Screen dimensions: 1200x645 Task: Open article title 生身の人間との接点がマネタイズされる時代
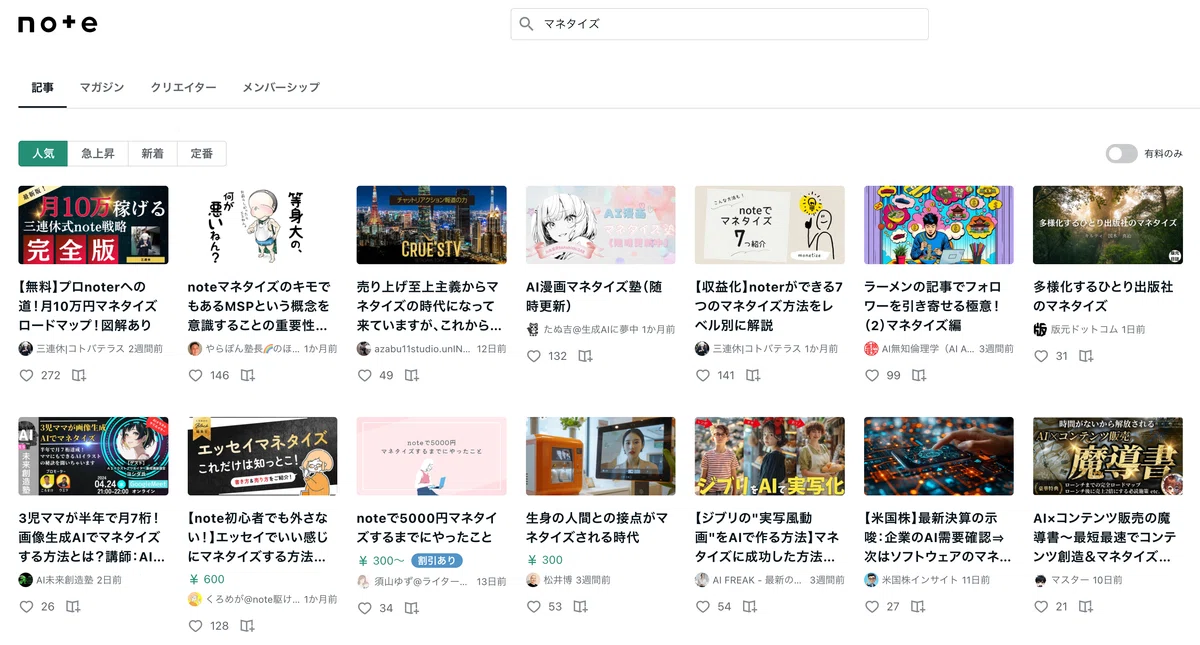click(x=596, y=527)
